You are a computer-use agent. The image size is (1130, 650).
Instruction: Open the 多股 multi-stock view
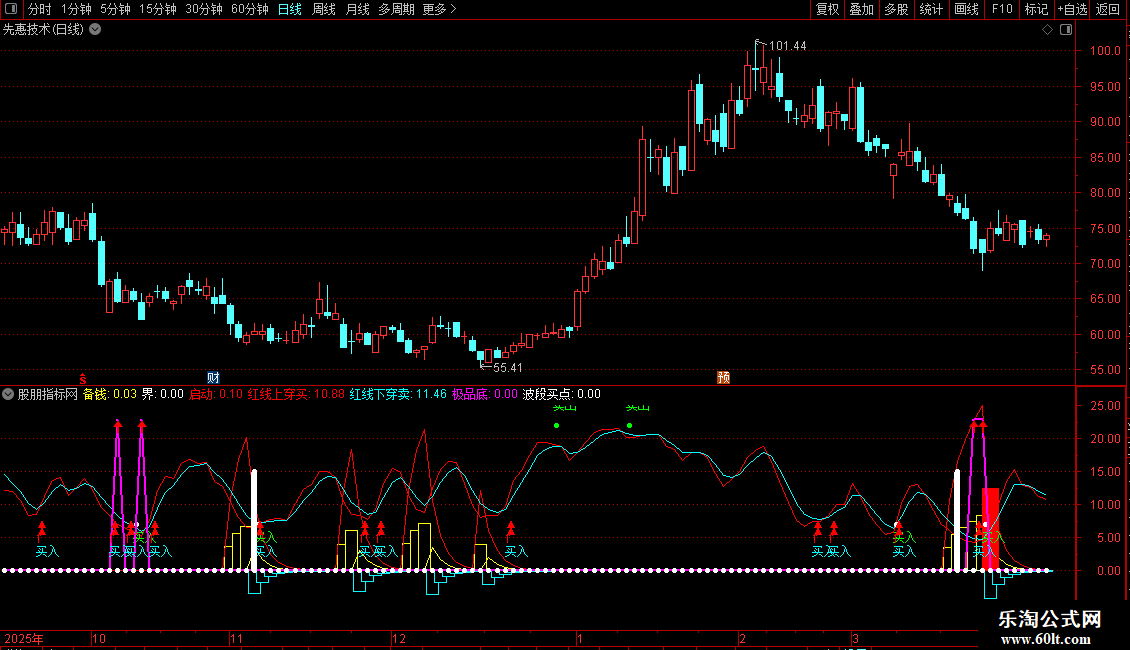896,9
